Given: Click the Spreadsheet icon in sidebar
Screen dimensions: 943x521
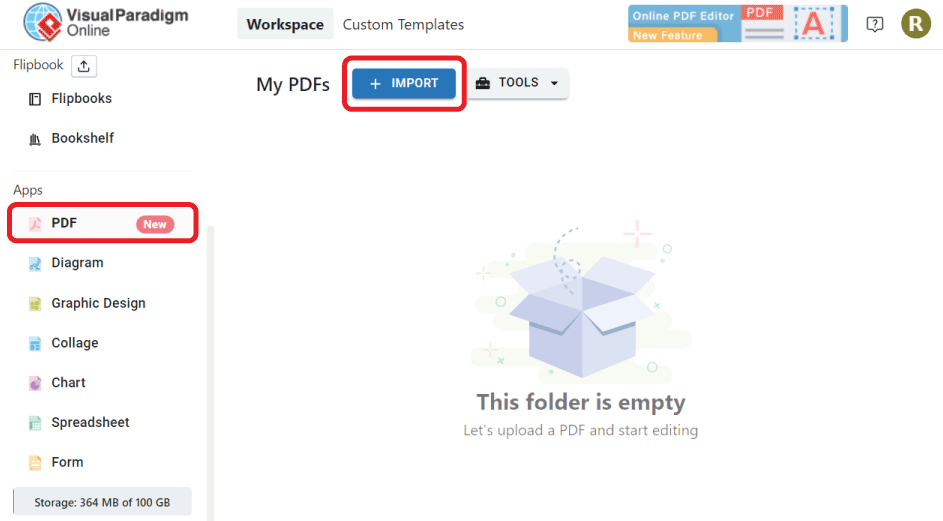Looking at the screenshot, I should pos(35,423).
